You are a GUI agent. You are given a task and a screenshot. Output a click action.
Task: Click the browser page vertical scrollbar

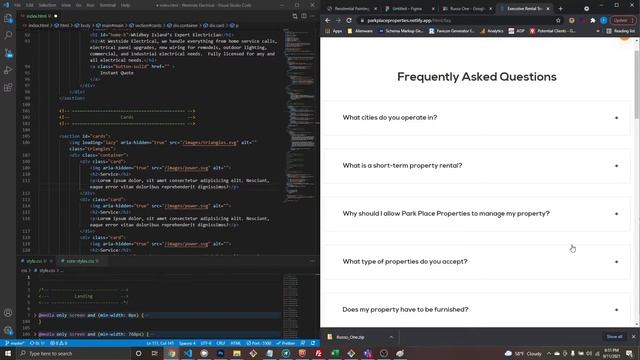click(637, 85)
